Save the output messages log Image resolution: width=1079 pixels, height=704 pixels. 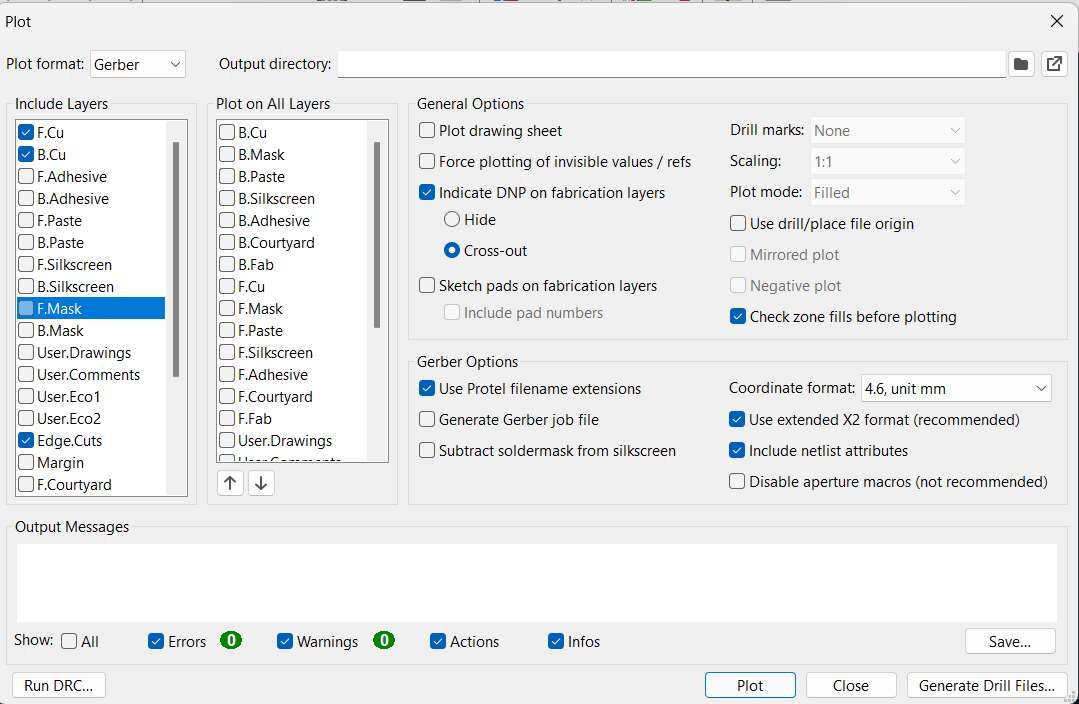(1009, 641)
